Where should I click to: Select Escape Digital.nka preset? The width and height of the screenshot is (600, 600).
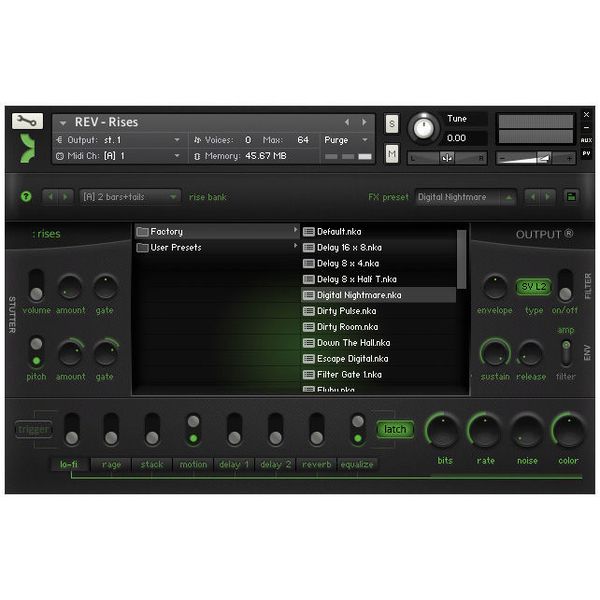379,359
